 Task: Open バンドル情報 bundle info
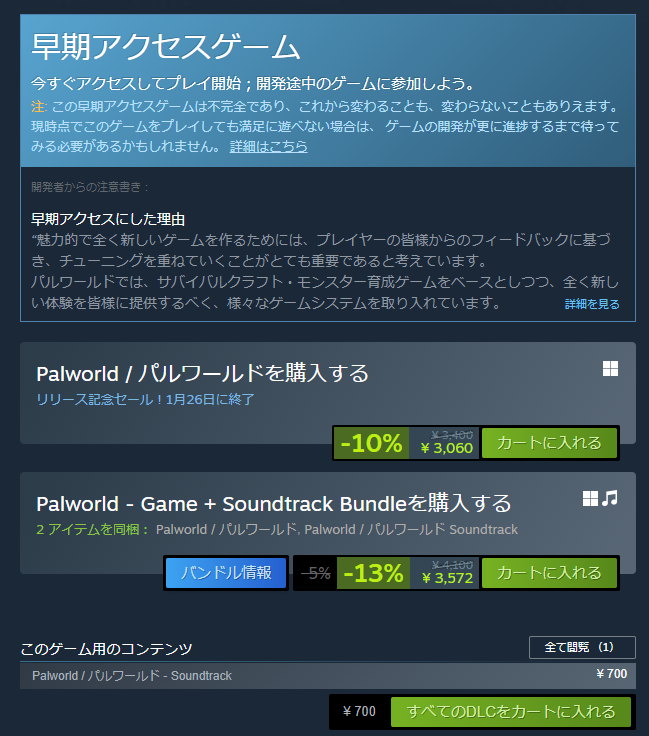[226, 573]
